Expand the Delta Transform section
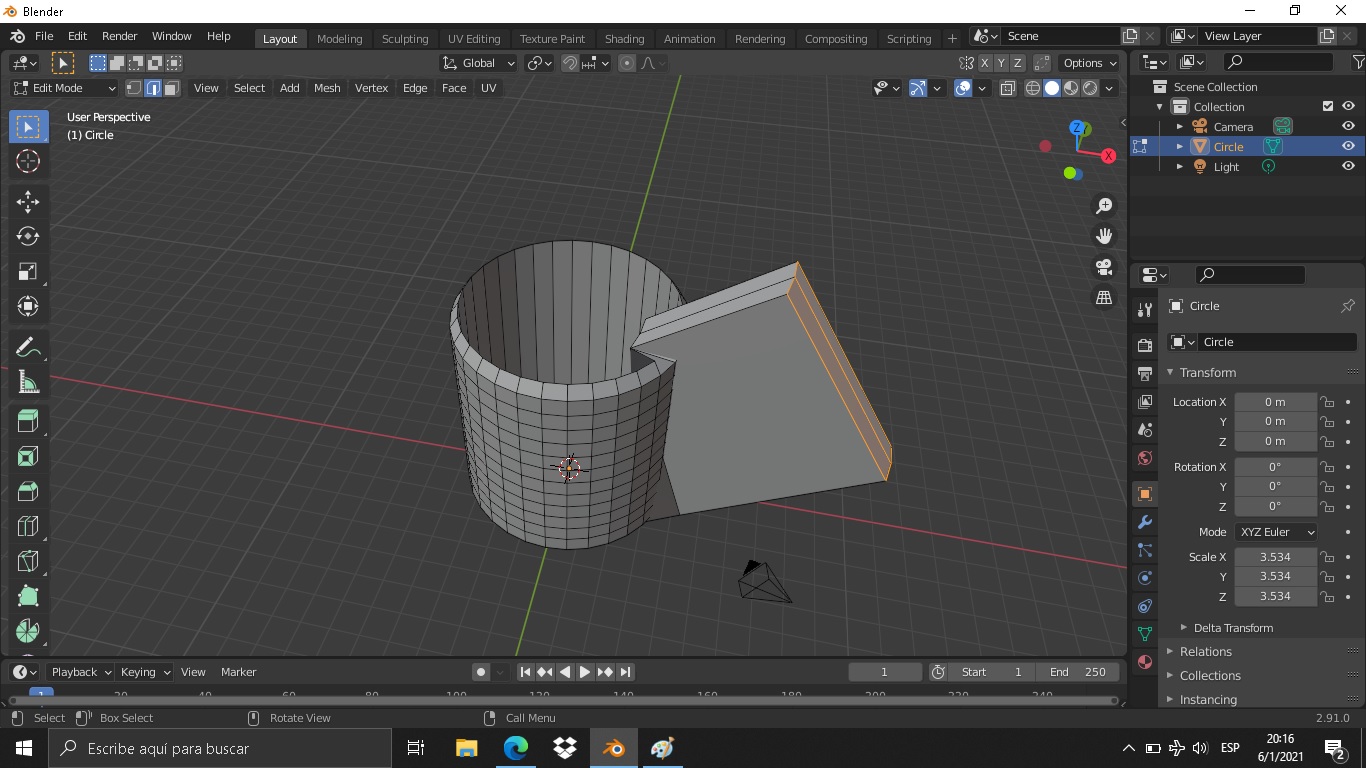The height and width of the screenshot is (768, 1366). pyautogui.click(x=1232, y=628)
